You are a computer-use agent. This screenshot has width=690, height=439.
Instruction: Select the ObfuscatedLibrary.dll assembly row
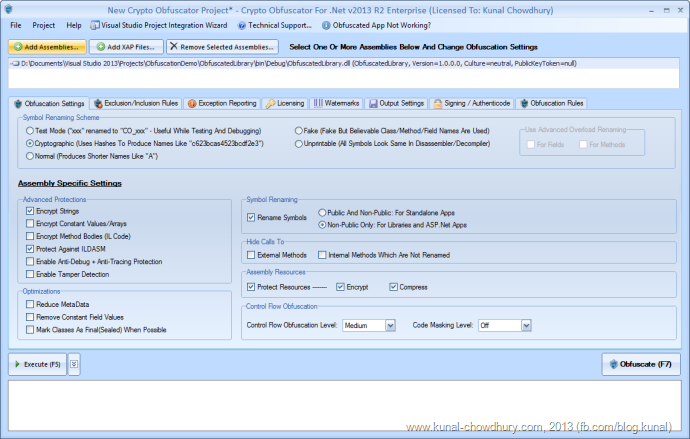tap(344, 64)
